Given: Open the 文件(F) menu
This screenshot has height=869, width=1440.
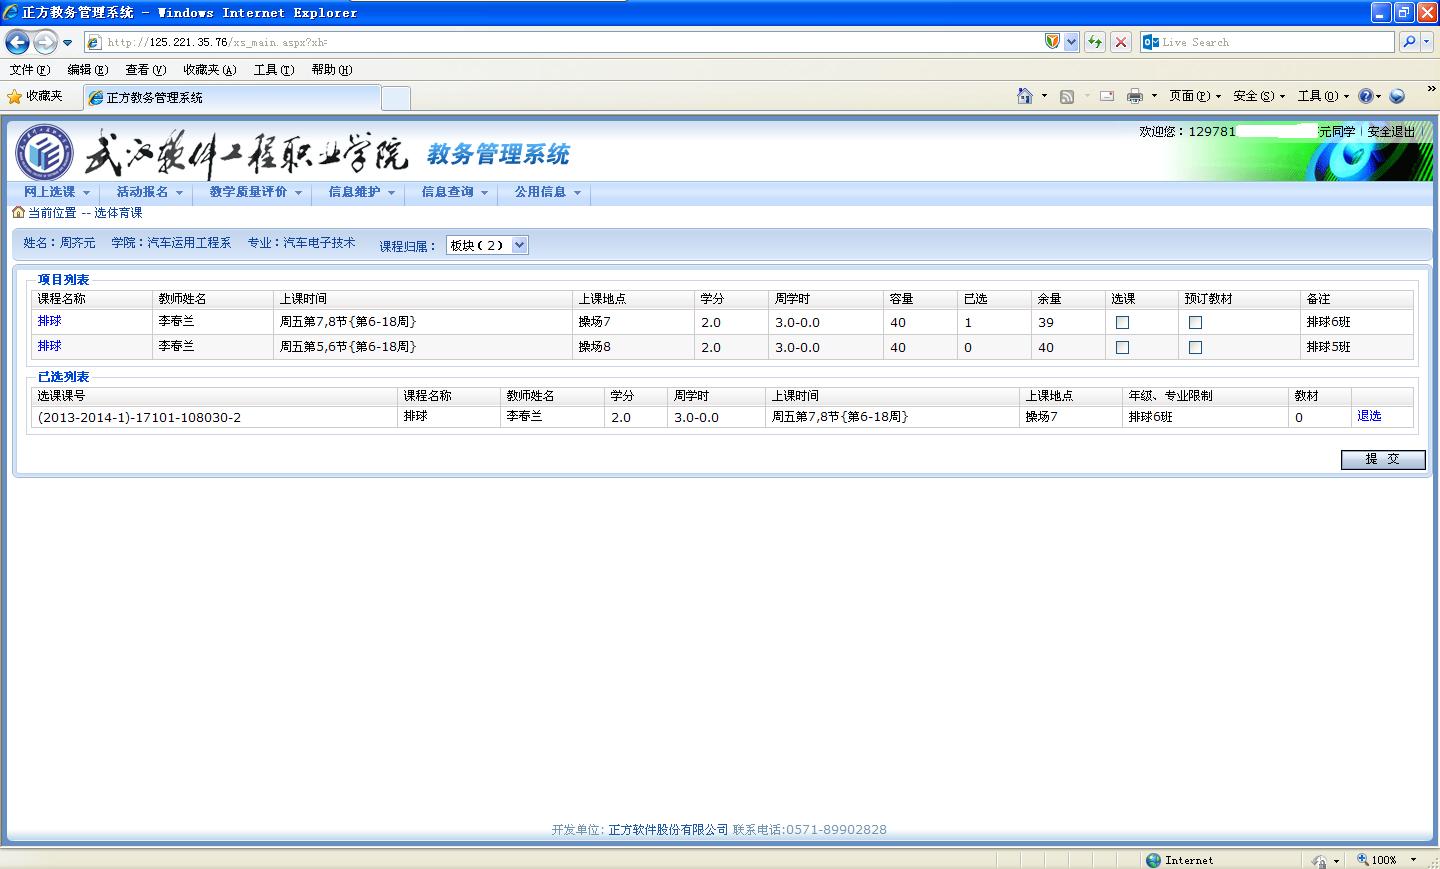Looking at the screenshot, I should click(x=29, y=70).
